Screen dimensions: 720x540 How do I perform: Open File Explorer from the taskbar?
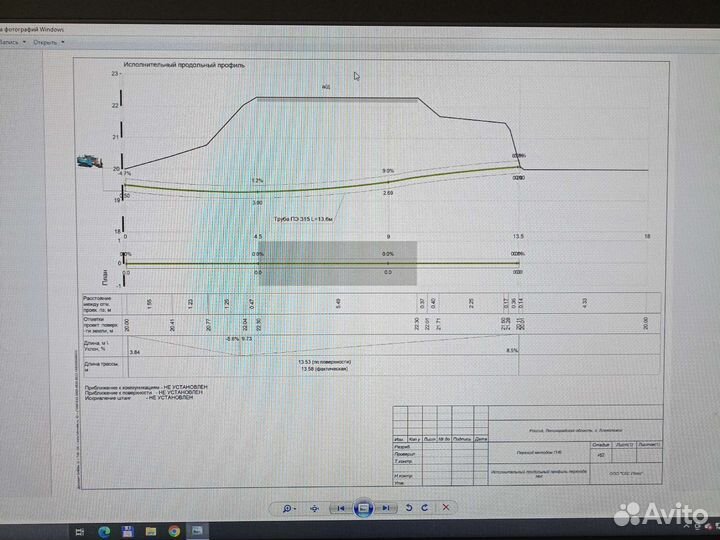[x=151, y=530]
